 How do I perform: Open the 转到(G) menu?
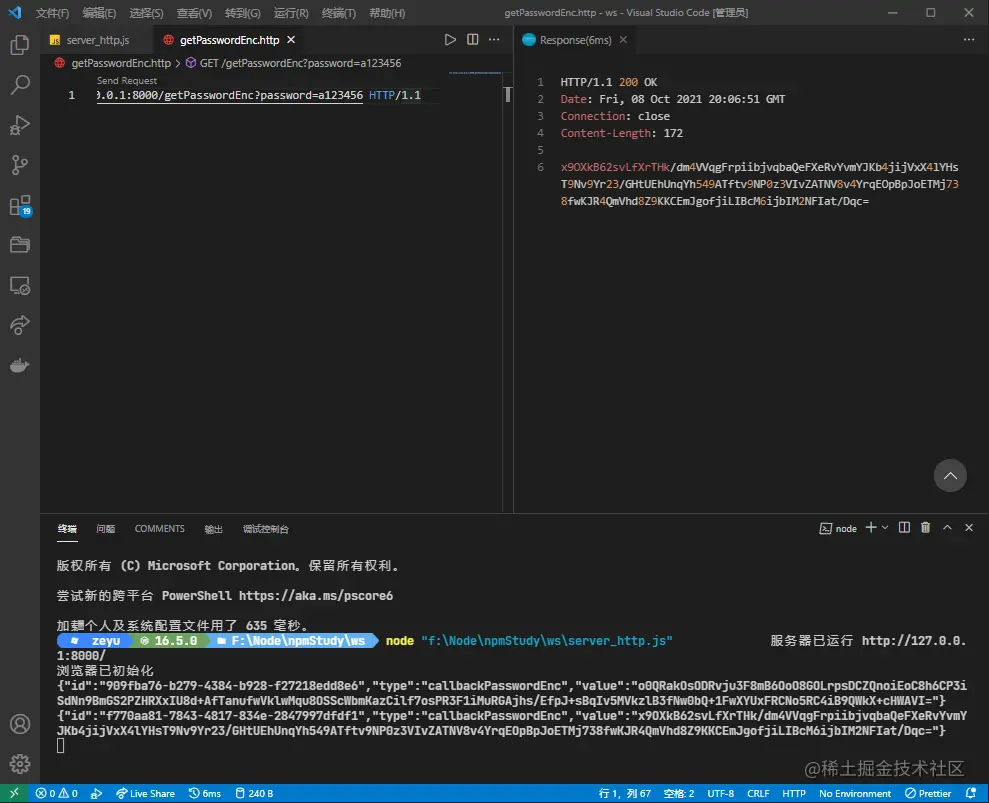(x=243, y=13)
